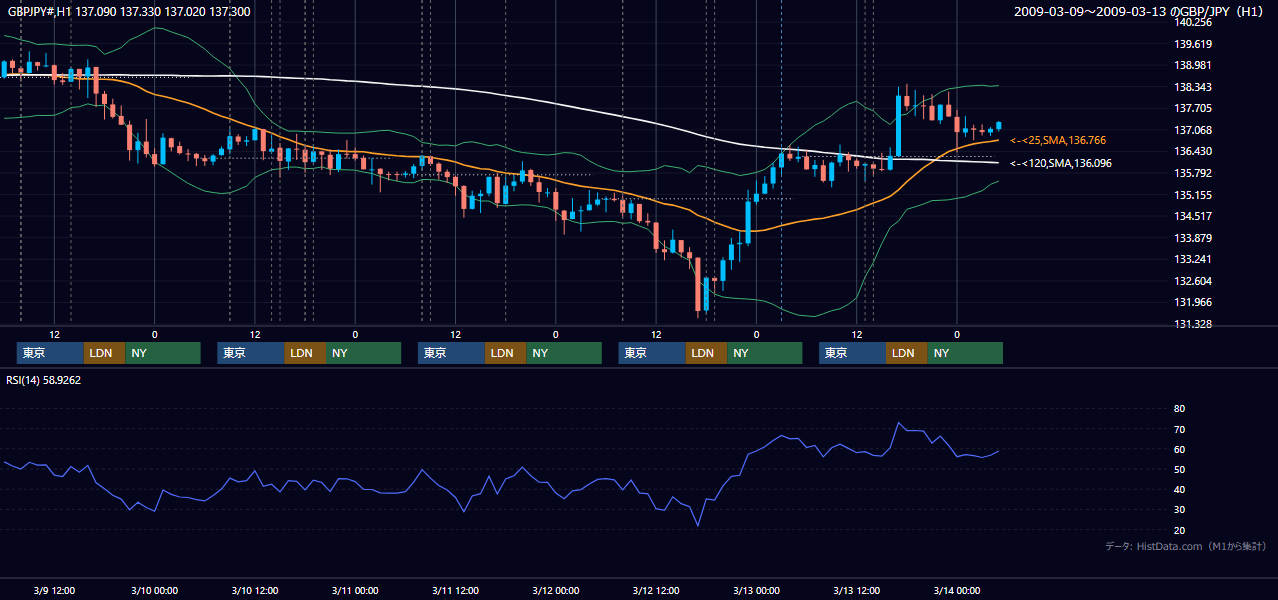This screenshot has height=600, width=1278.
Task: Click the RSI scale value 60
Action: click(x=1179, y=449)
